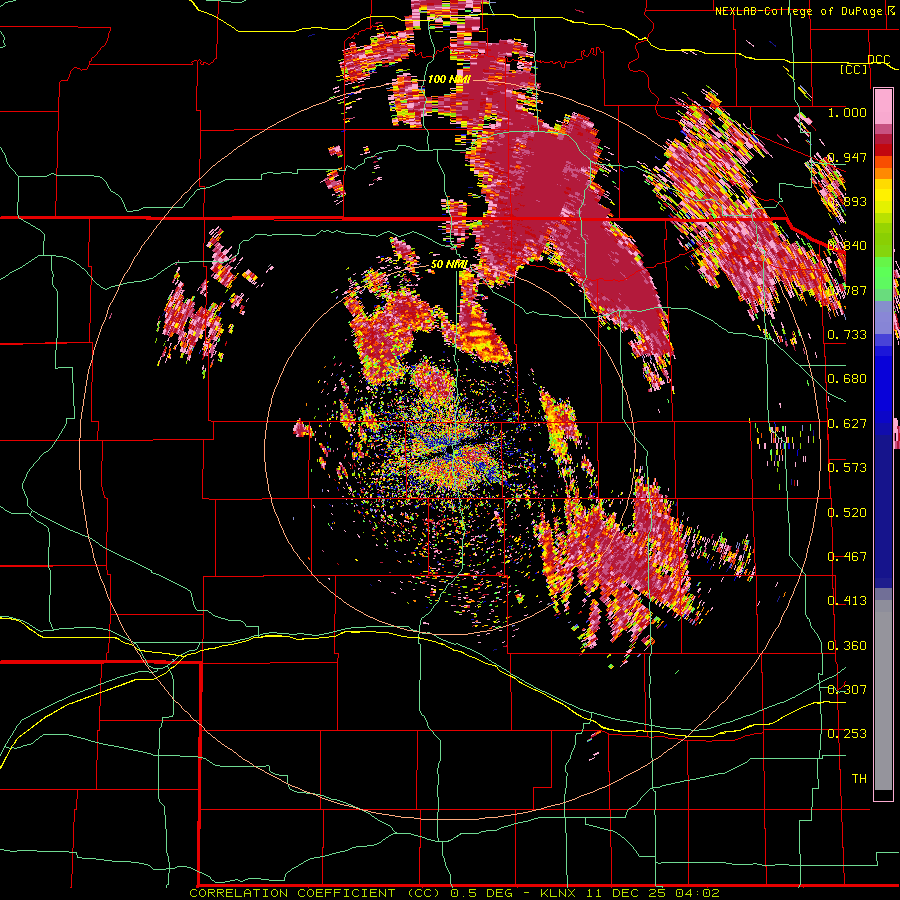Click the 0.893 scale value
Screen dimensions: 900x900
[847, 201]
